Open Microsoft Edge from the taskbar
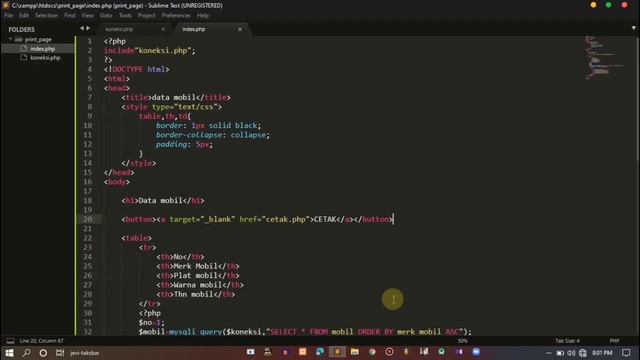This screenshot has width=640, height=360. point(320,352)
